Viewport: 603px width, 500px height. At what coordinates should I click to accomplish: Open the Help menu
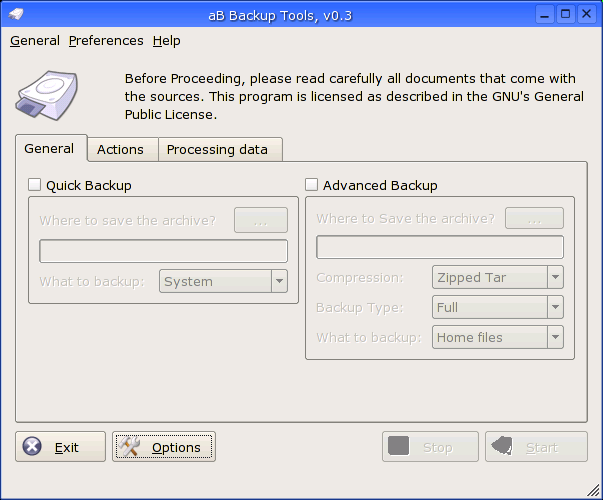point(167,40)
